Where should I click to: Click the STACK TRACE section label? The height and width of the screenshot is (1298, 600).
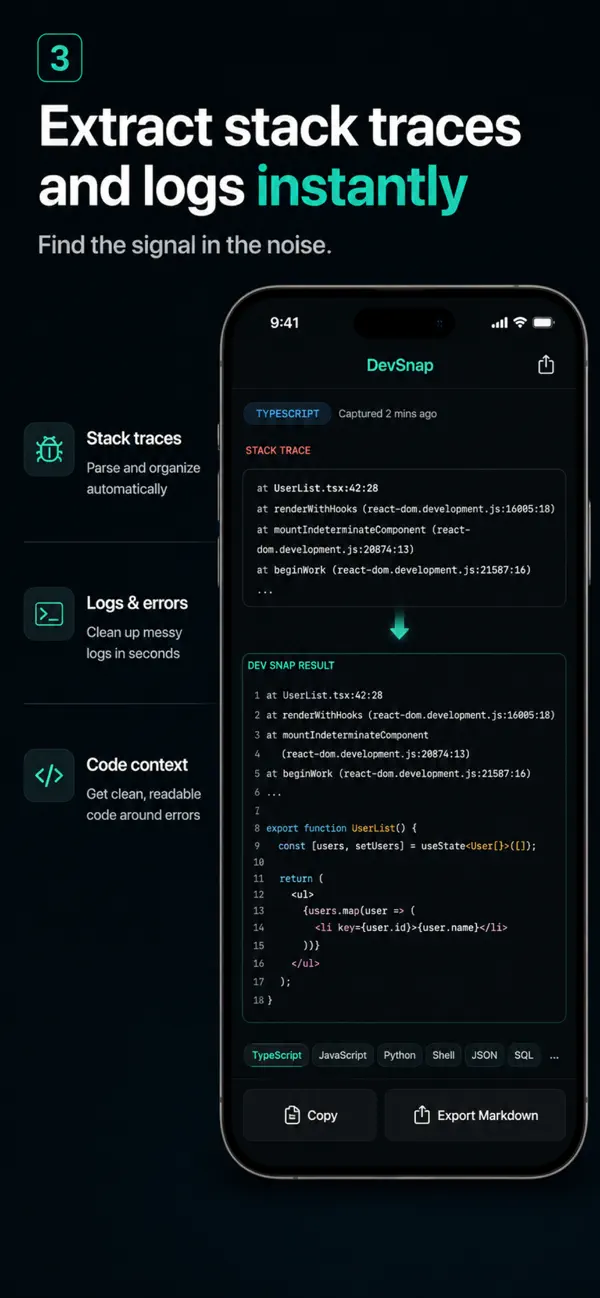(x=278, y=450)
